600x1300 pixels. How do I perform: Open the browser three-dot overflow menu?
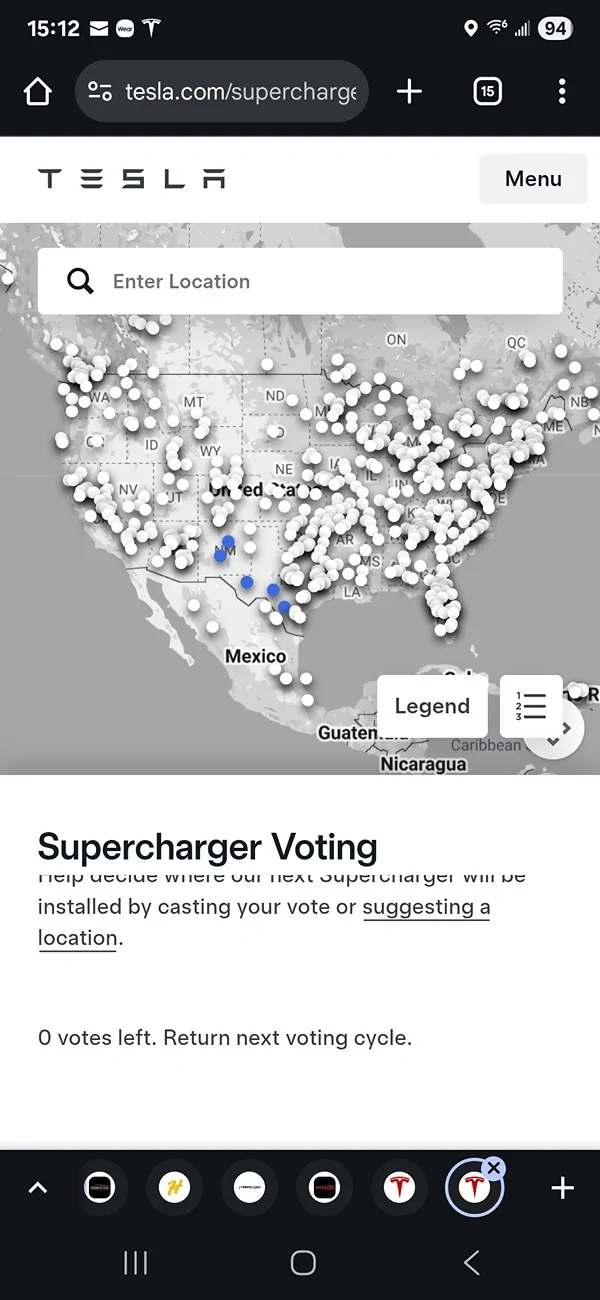coord(562,91)
